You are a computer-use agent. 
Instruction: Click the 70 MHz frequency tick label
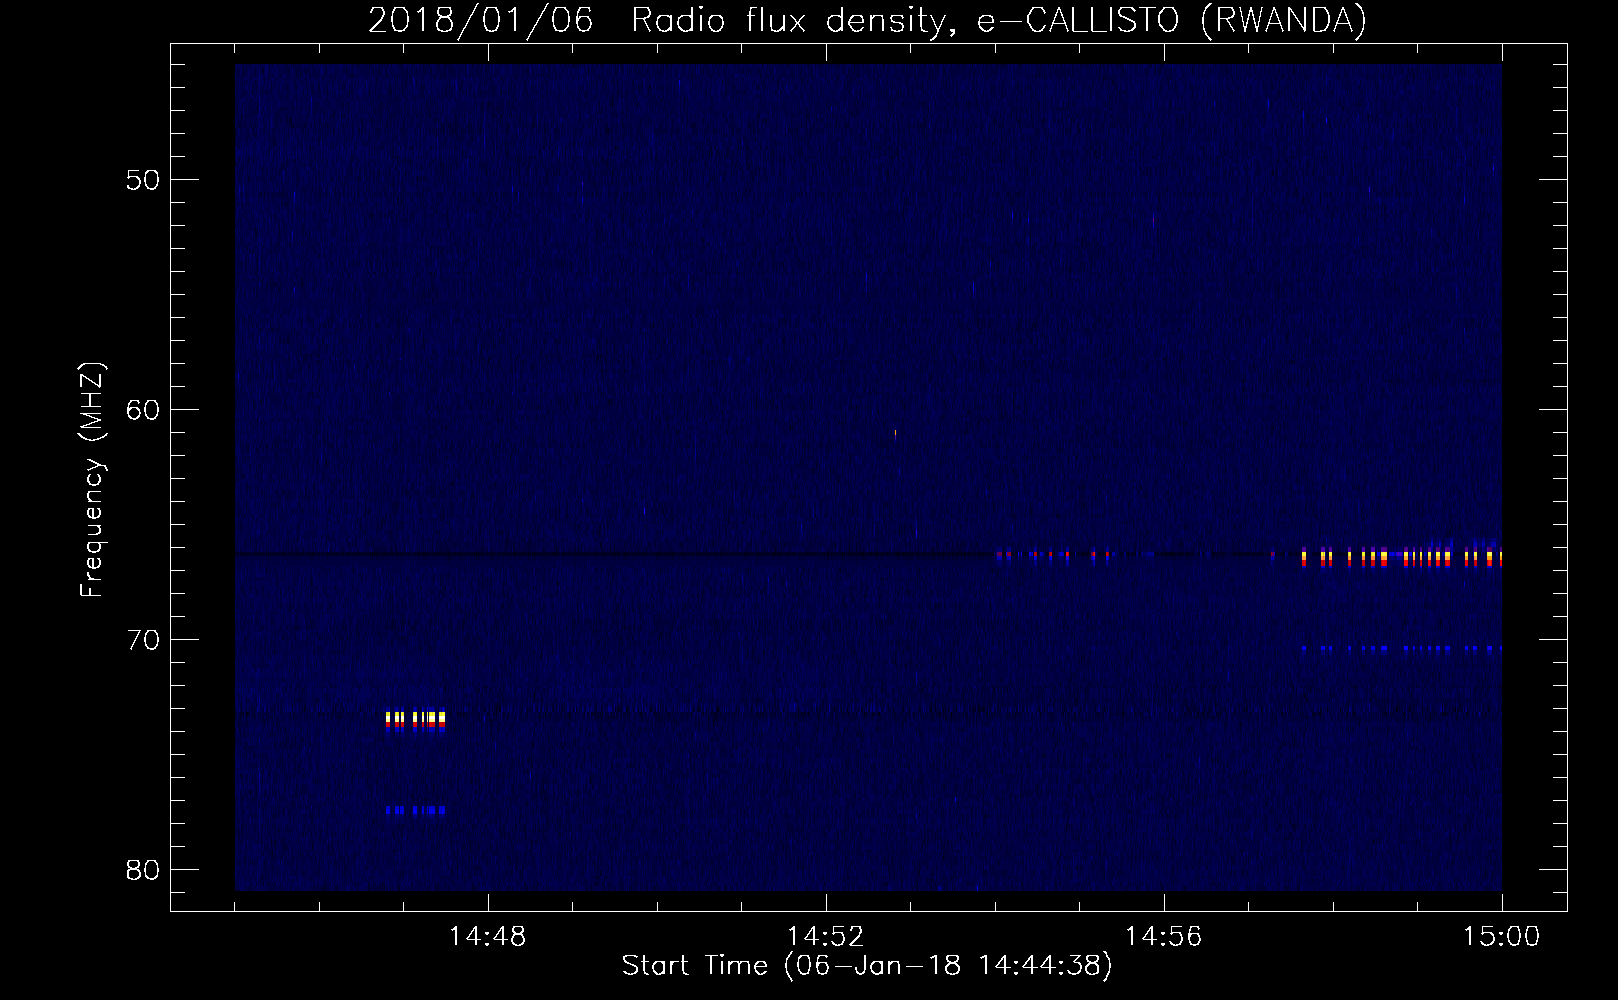[x=144, y=639]
